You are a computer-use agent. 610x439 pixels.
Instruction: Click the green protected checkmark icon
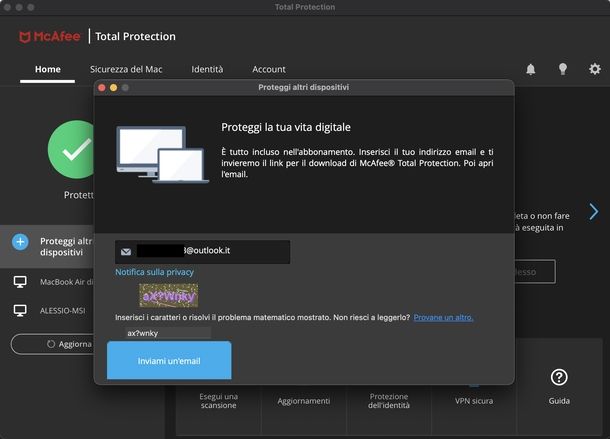click(72, 149)
